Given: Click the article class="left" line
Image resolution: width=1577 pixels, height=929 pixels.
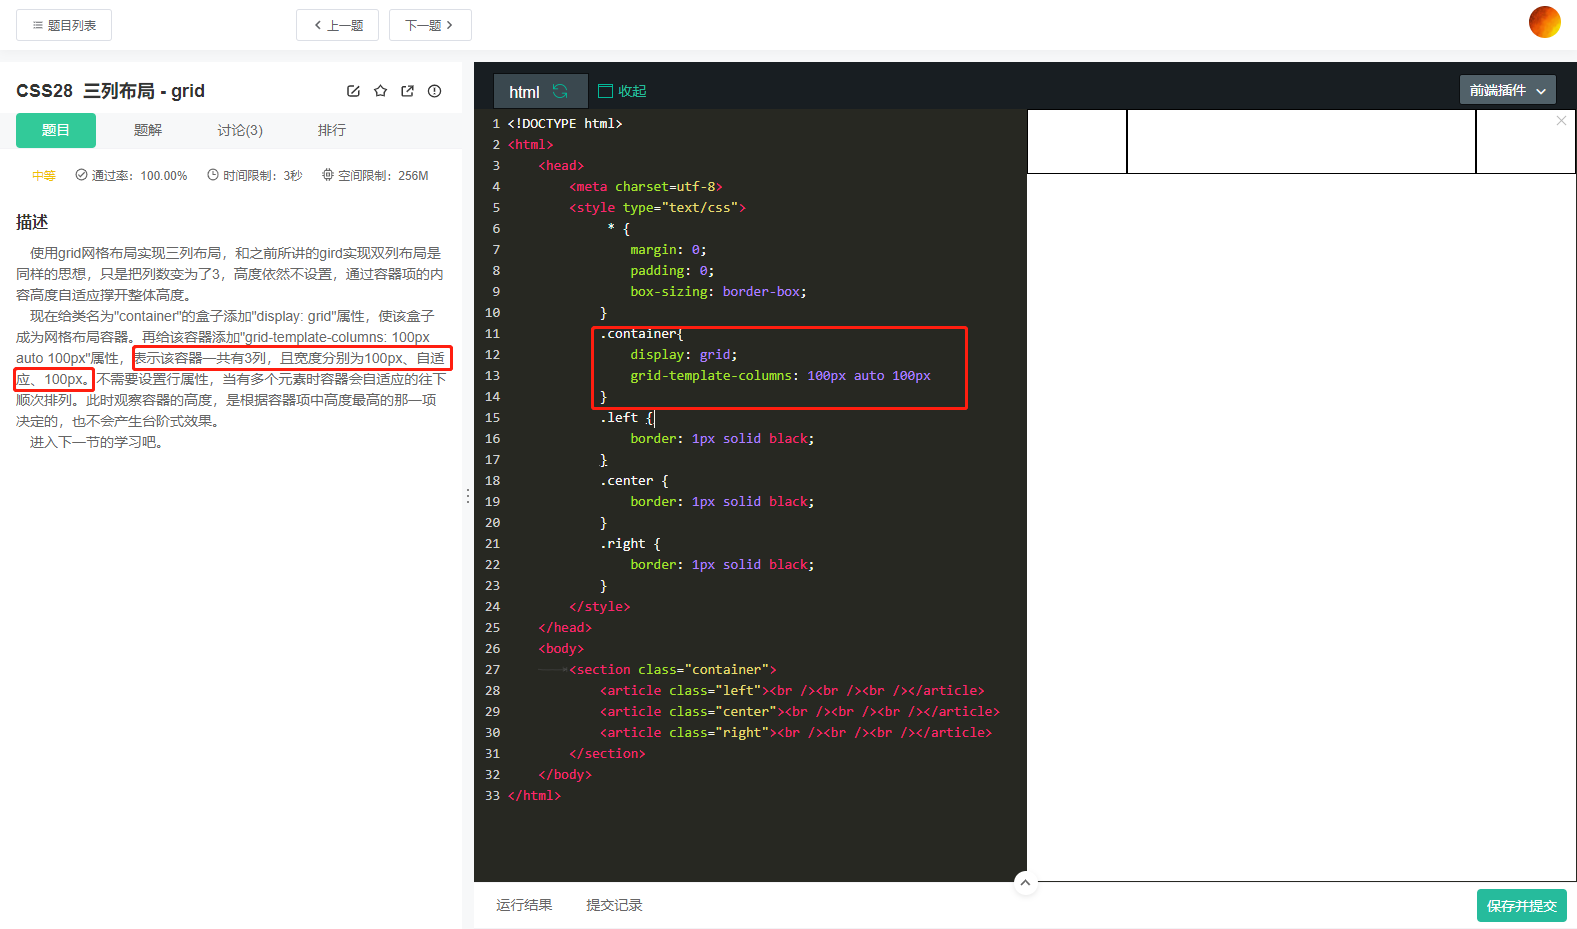Looking at the screenshot, I should click(x=792, y=691).
